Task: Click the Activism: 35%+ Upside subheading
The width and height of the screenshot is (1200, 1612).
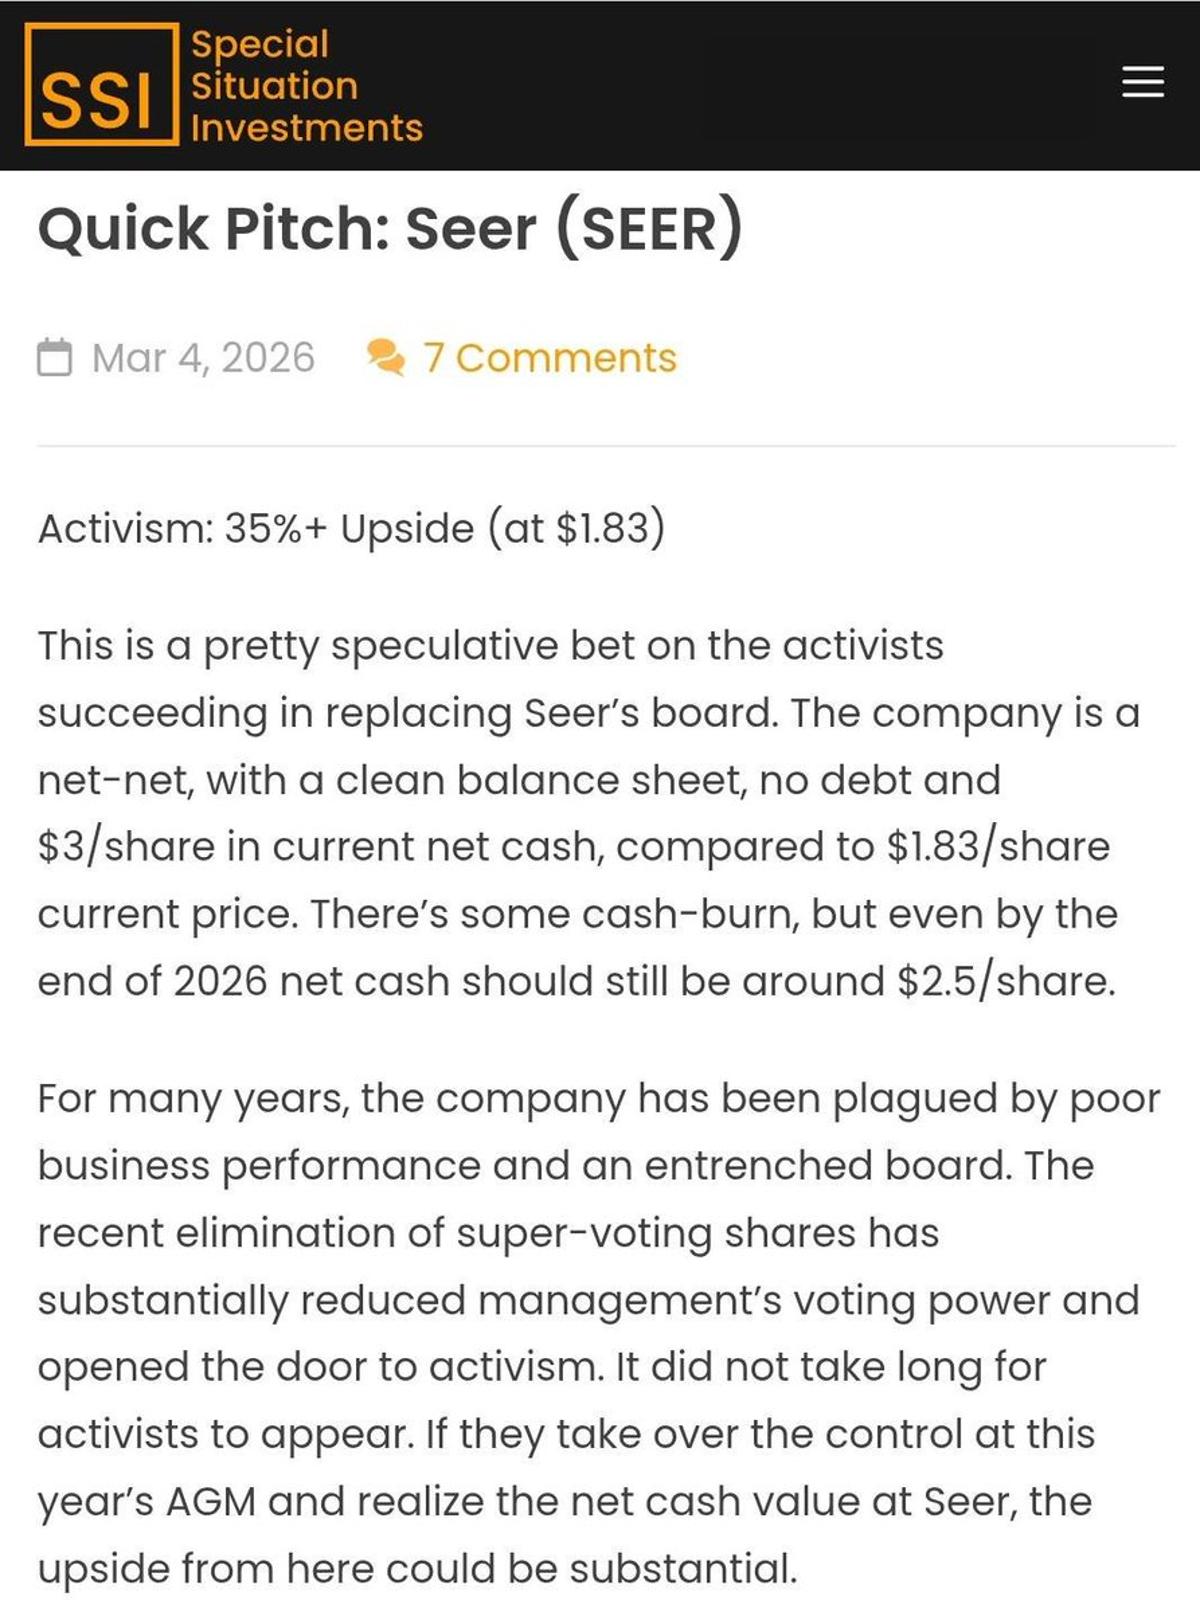Action: (x=350, y=530)
